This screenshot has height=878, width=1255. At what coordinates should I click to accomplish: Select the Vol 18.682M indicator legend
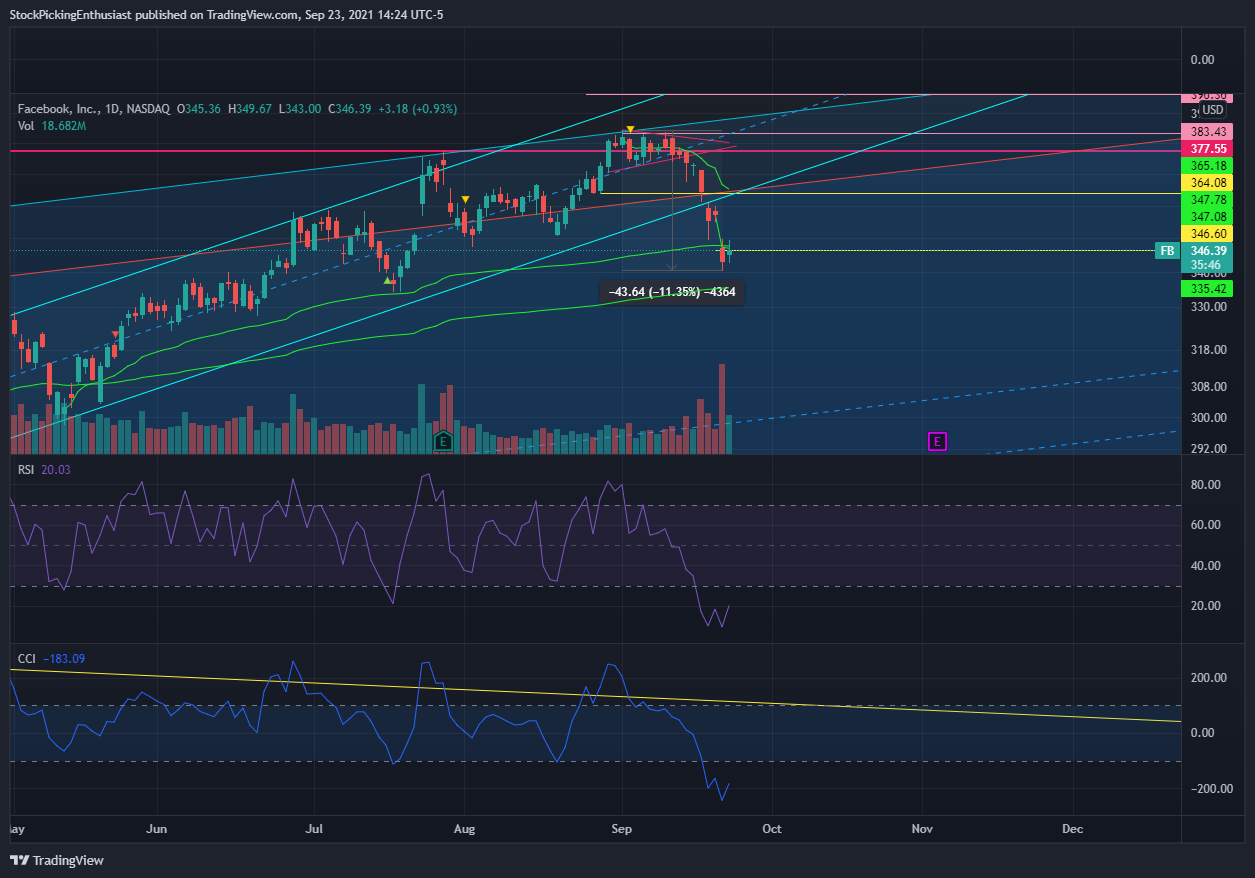coord(52,126)
